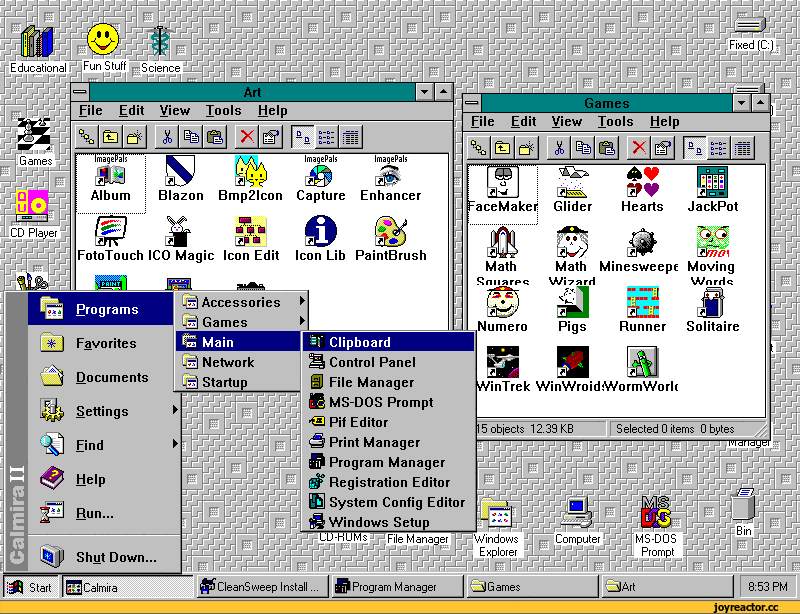
Task: Select the Album icon in the Art window
Action: [x=110, y=180]
